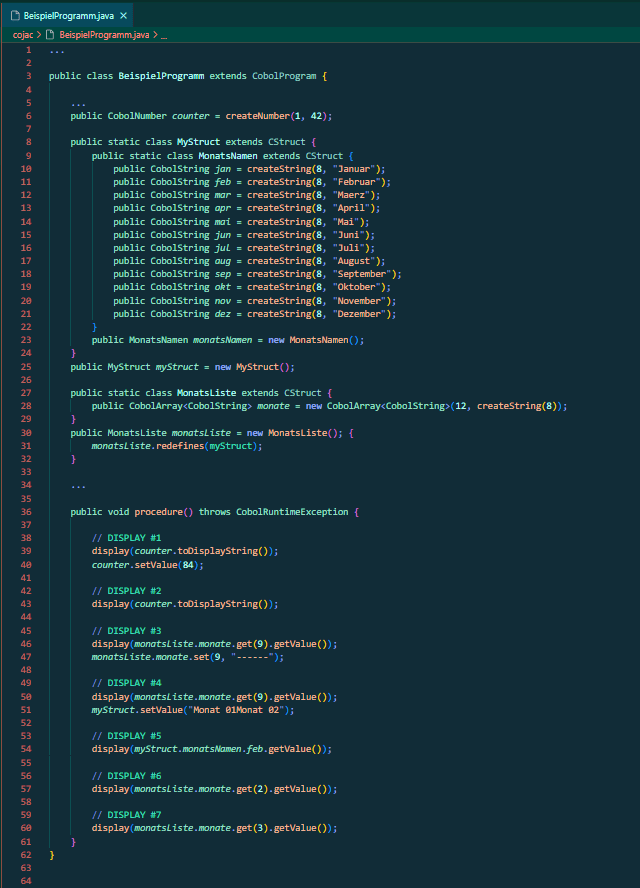
Task: Open the breadcrumb ellipsis symbol picker
Action: point(165,35)
